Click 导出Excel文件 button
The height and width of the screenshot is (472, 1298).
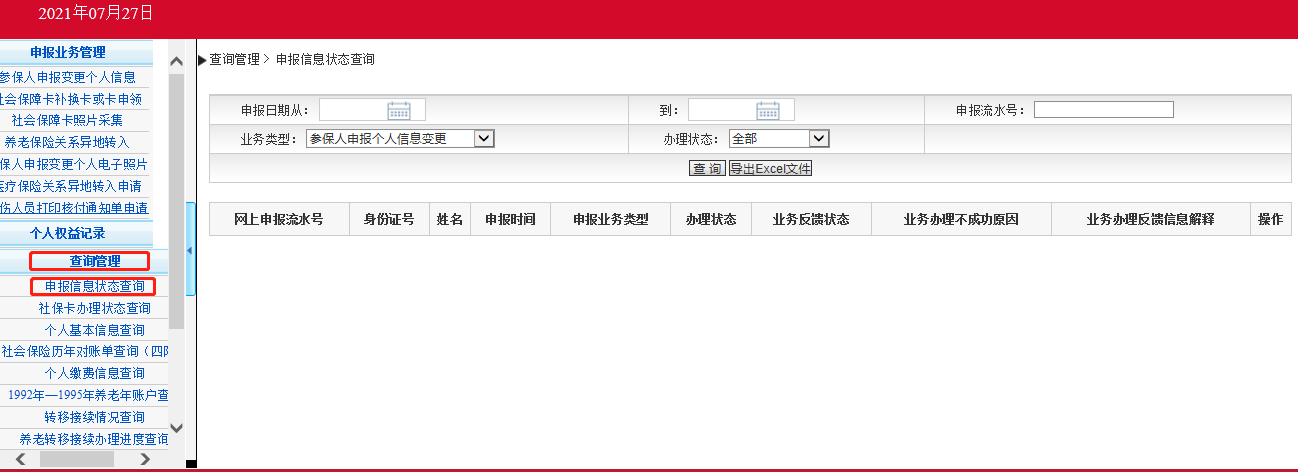click(x=770, y=168)
